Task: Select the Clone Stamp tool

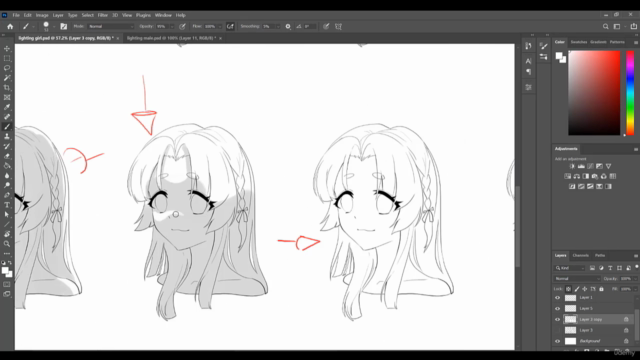Action: (x=7, y=137)
